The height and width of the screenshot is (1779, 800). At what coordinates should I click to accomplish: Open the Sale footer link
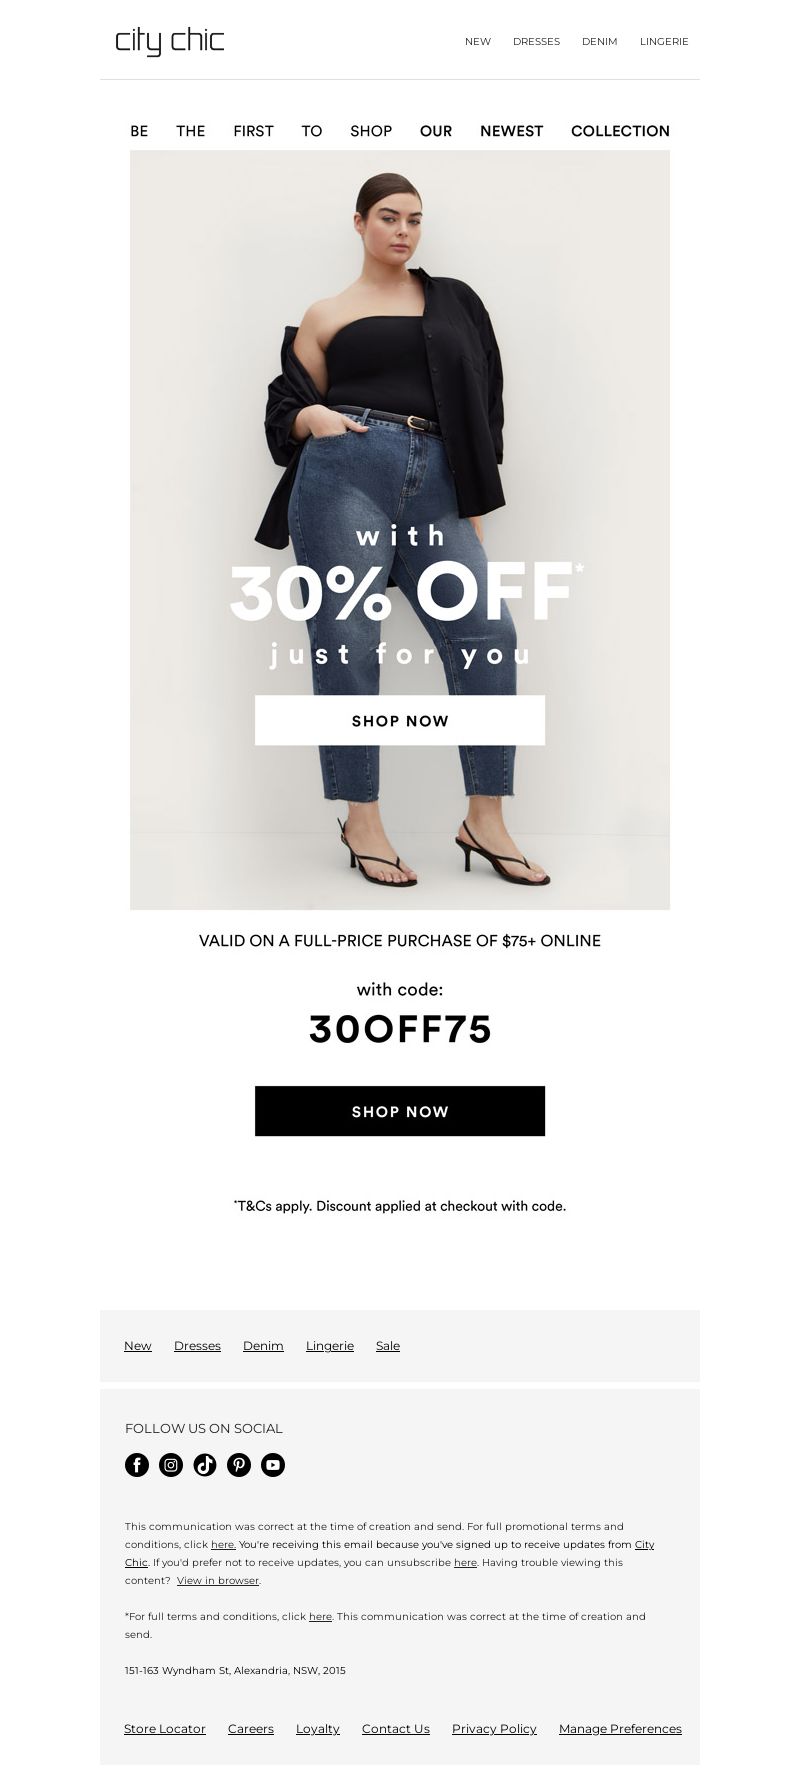(x=388, y=1346)
